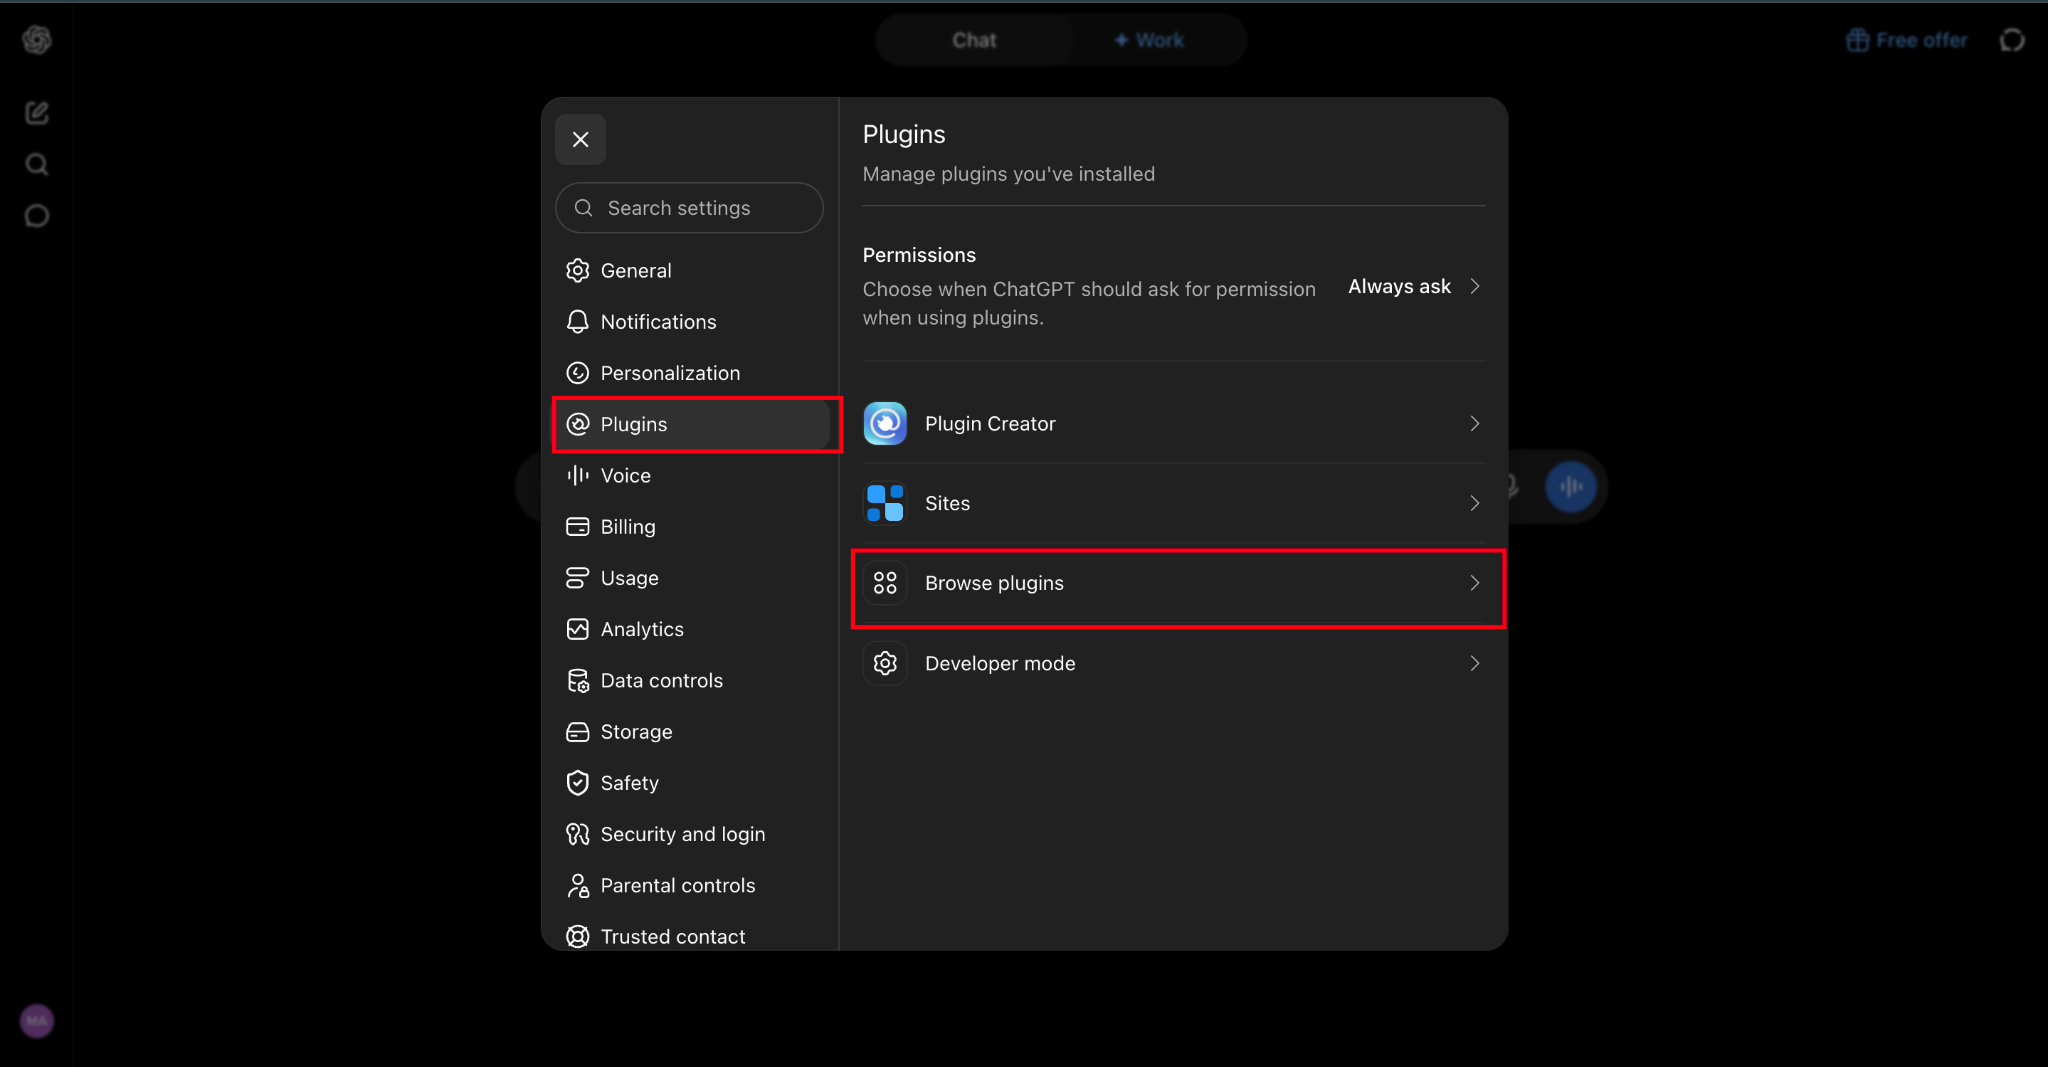Click the blue voice mode button behind the dialog

(x=1570, y=487)
